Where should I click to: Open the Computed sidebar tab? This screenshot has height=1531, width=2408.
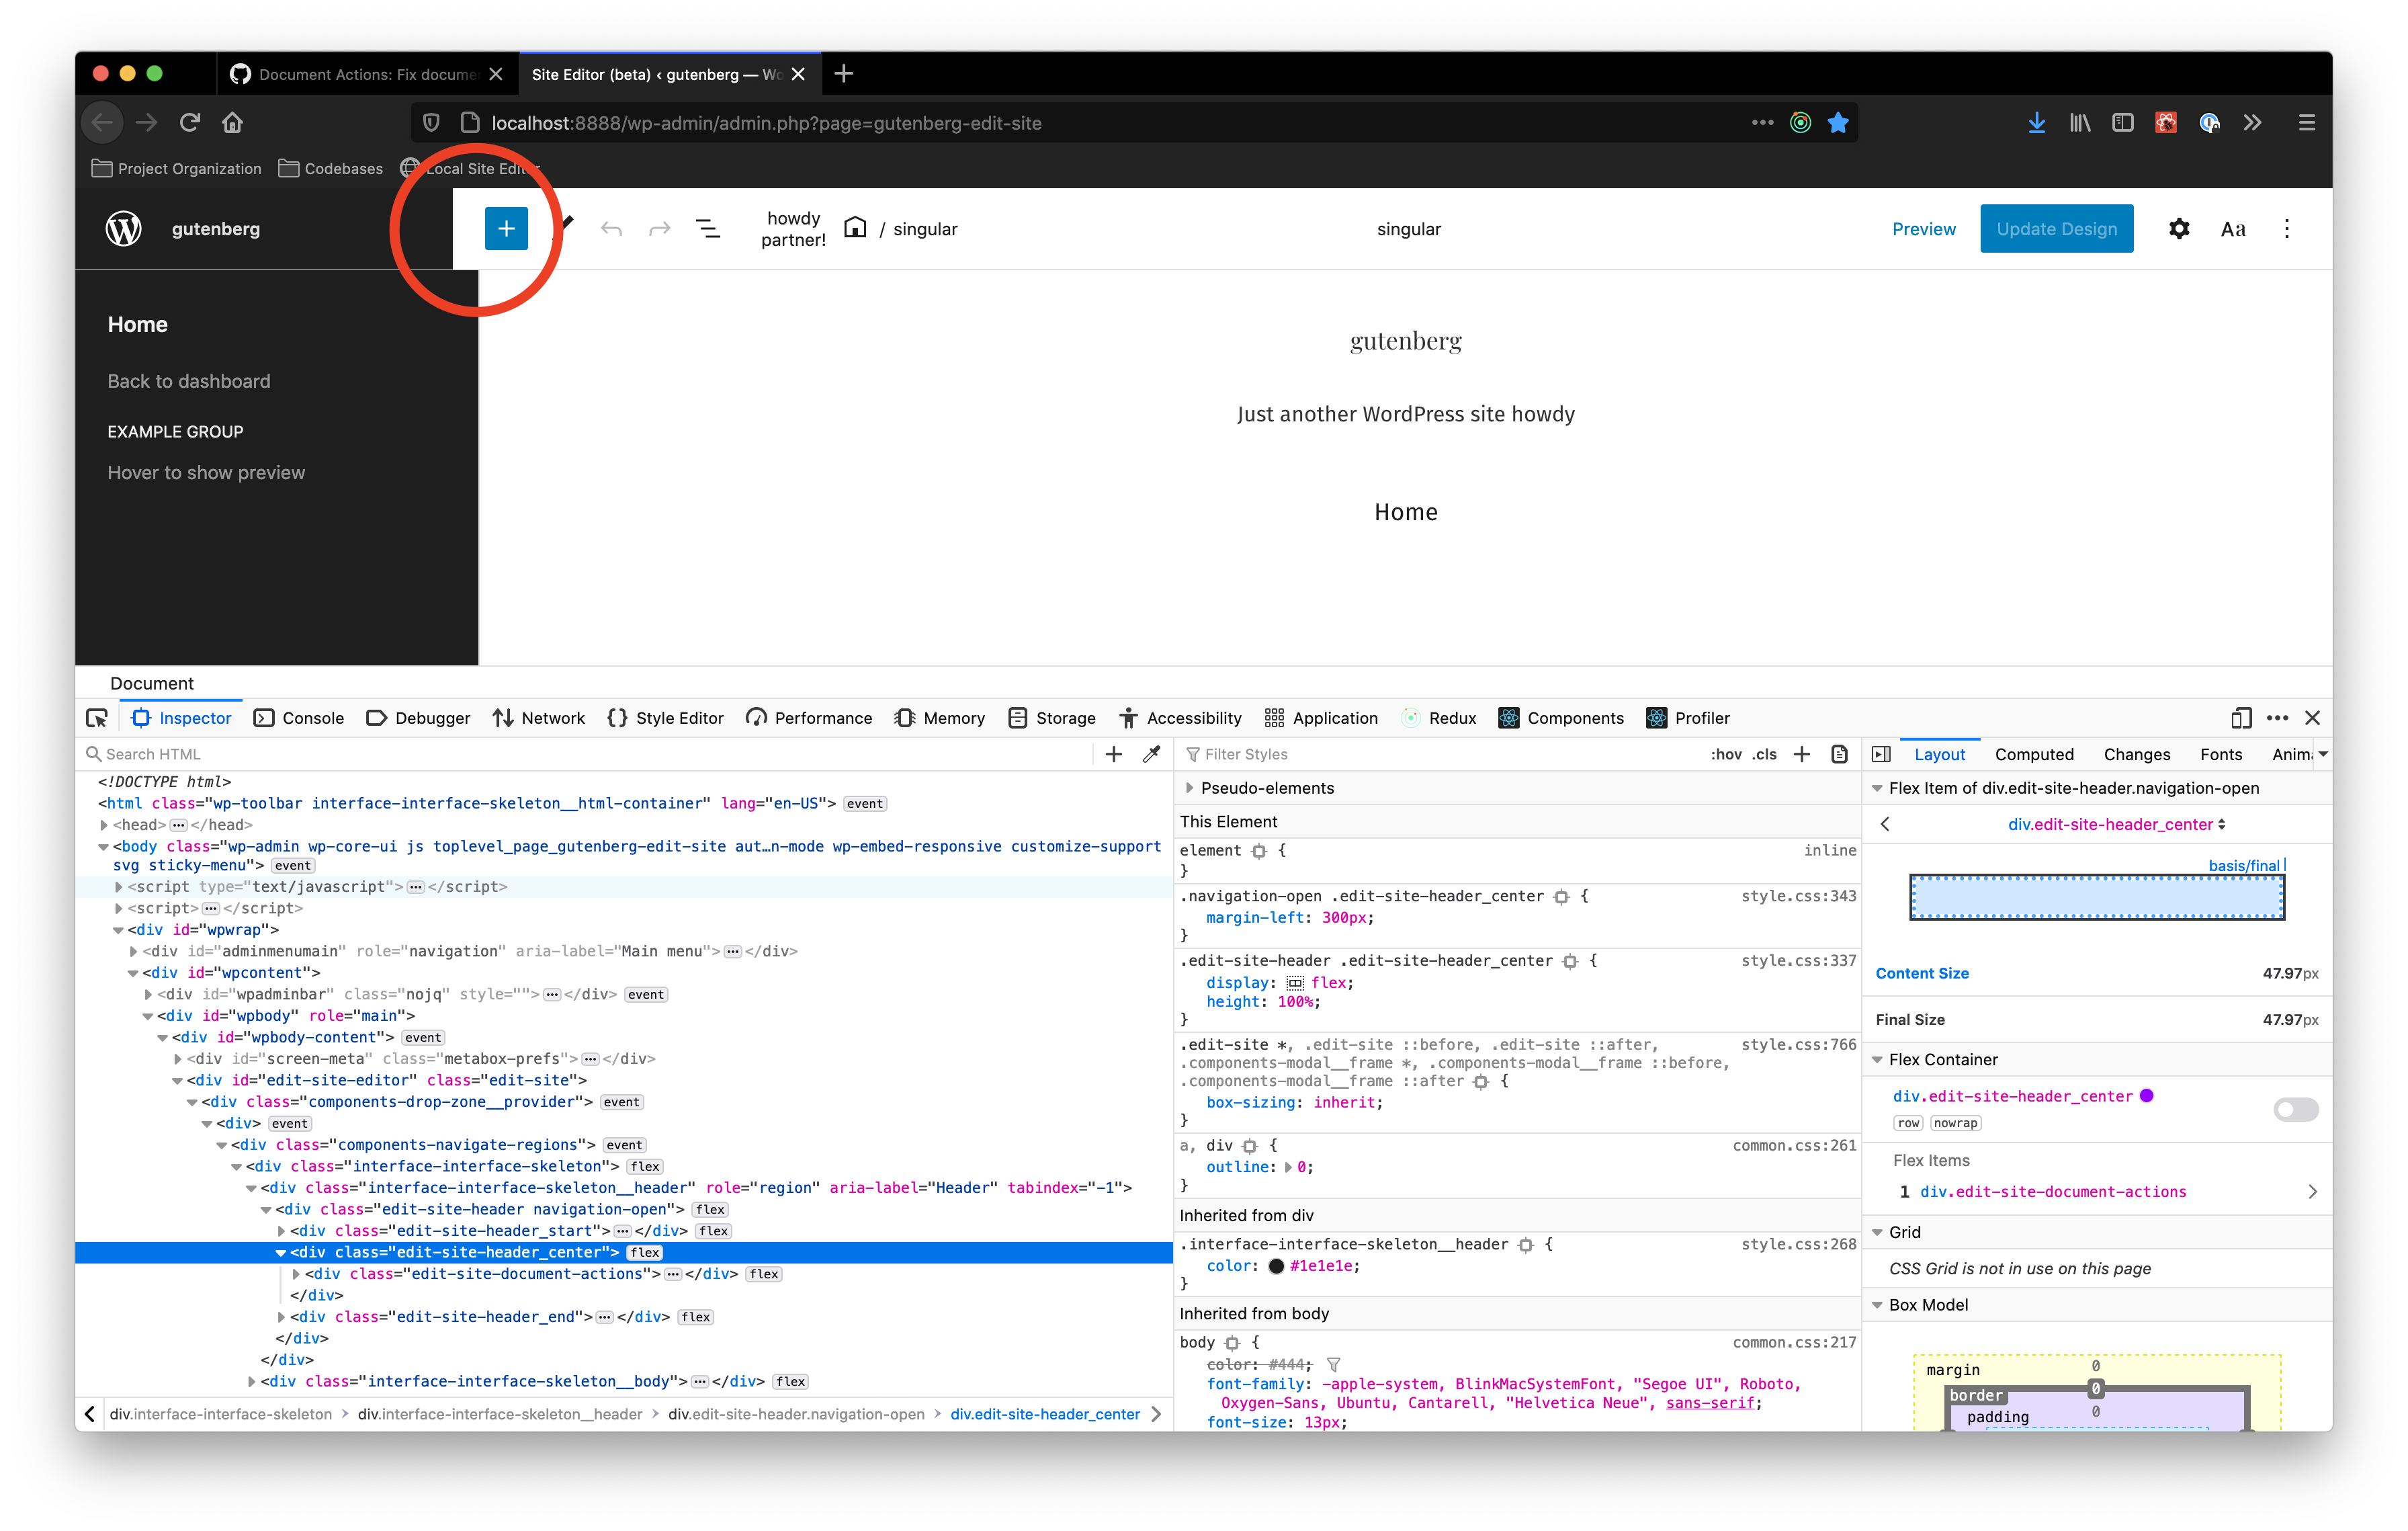tap(2033, 754)
